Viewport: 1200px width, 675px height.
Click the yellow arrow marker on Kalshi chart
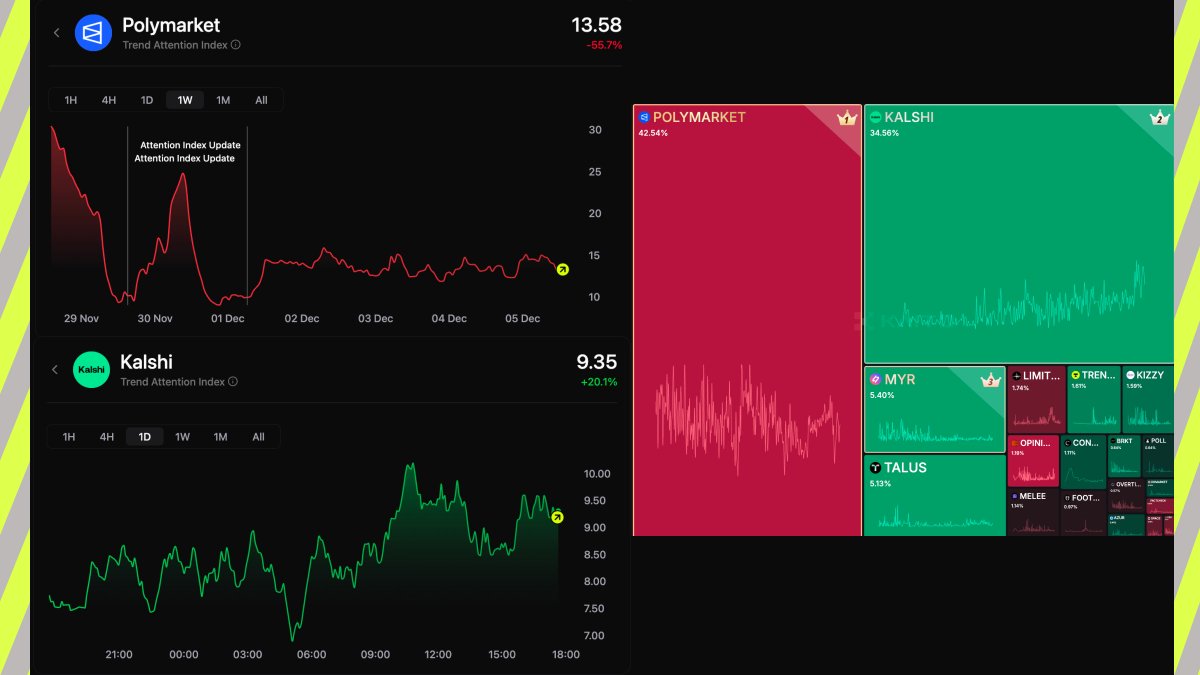(558, 517)
